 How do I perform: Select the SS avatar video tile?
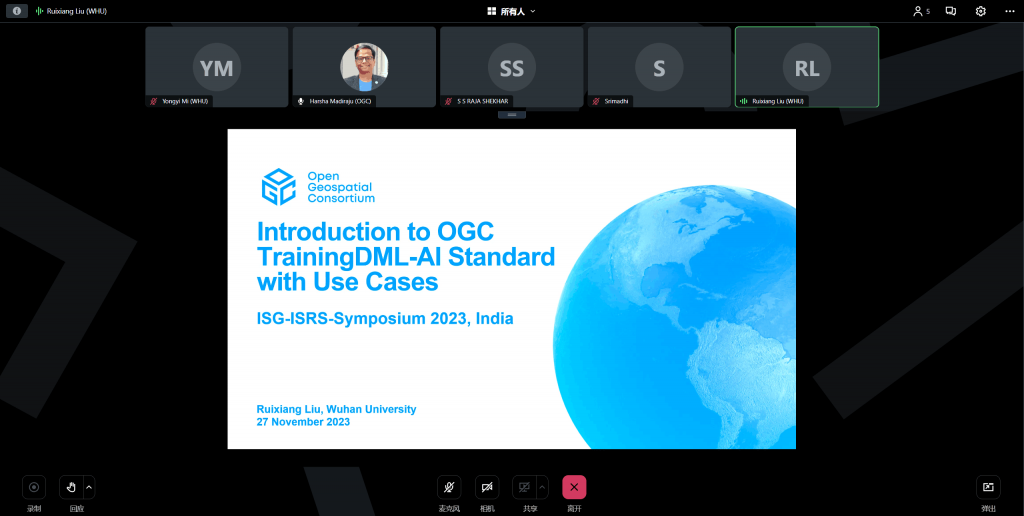[512, 67]
